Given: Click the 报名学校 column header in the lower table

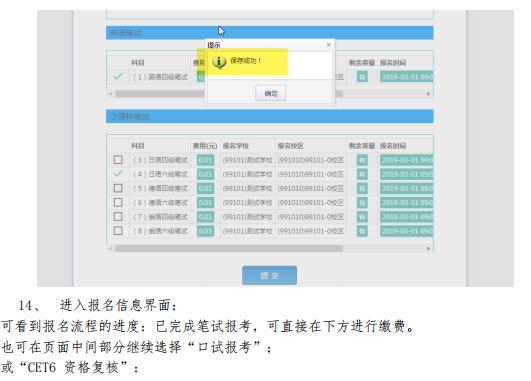Looking at the screenshot, I should point(236,146).
